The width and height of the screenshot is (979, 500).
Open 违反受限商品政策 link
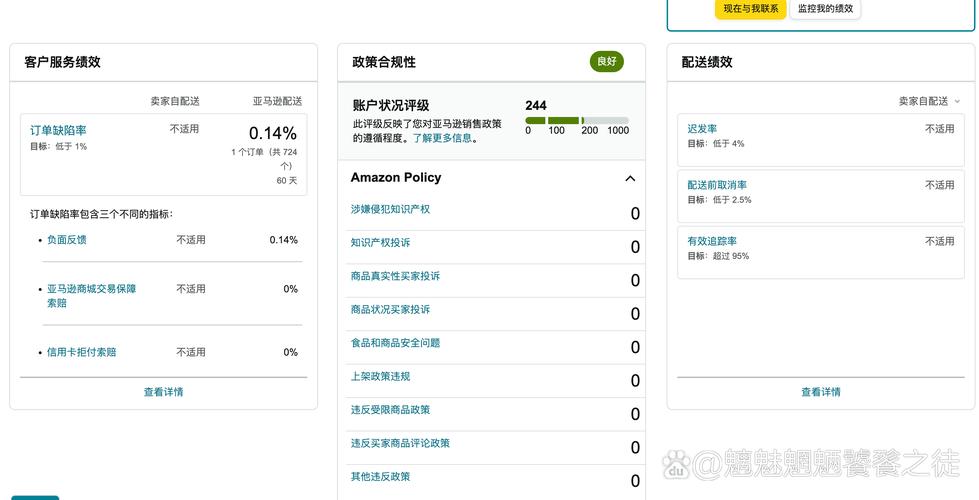coord(390,409)
